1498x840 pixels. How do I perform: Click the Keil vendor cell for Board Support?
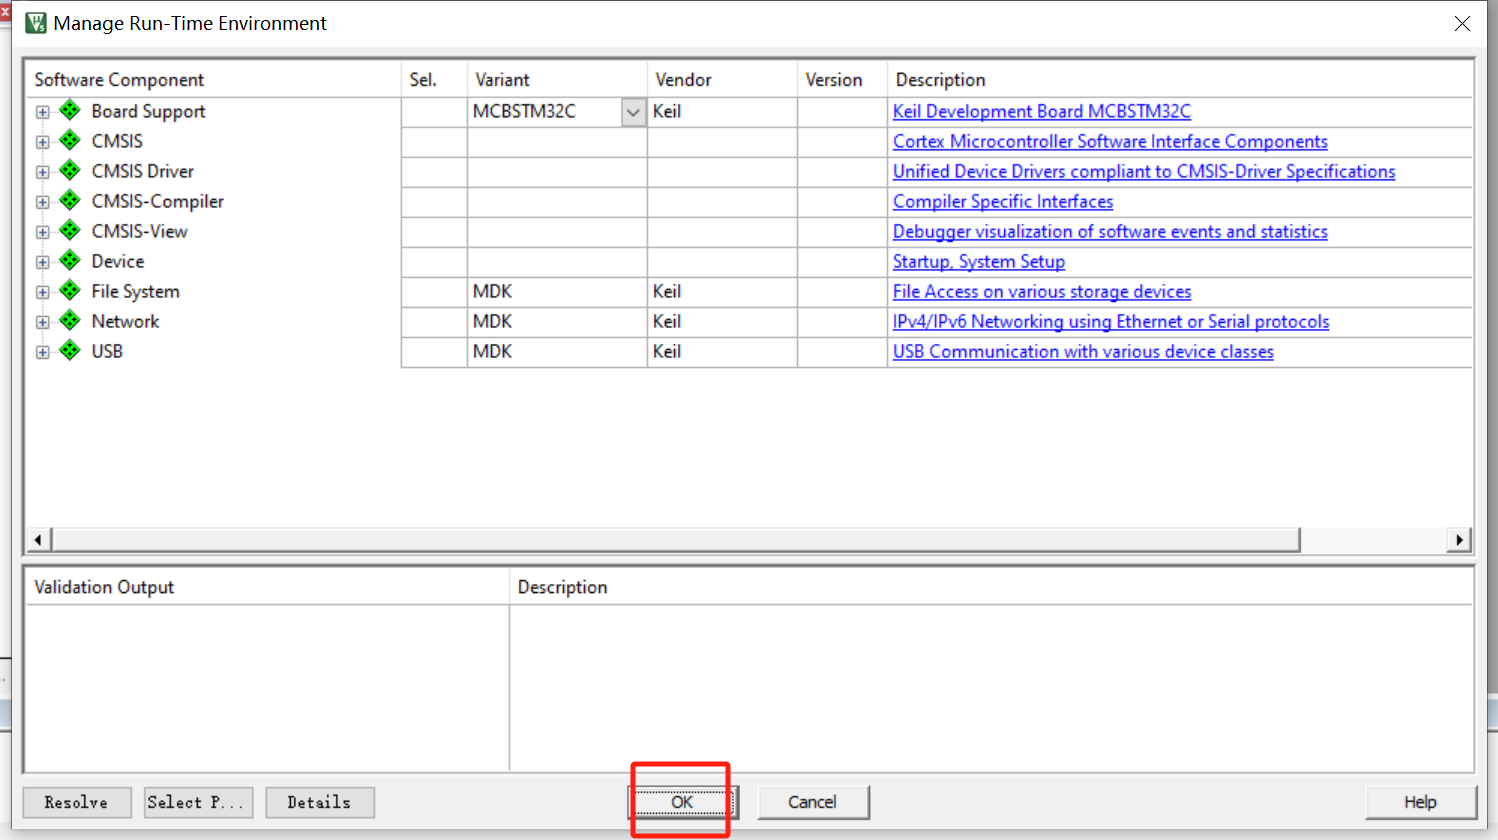(x=722, y=111)
